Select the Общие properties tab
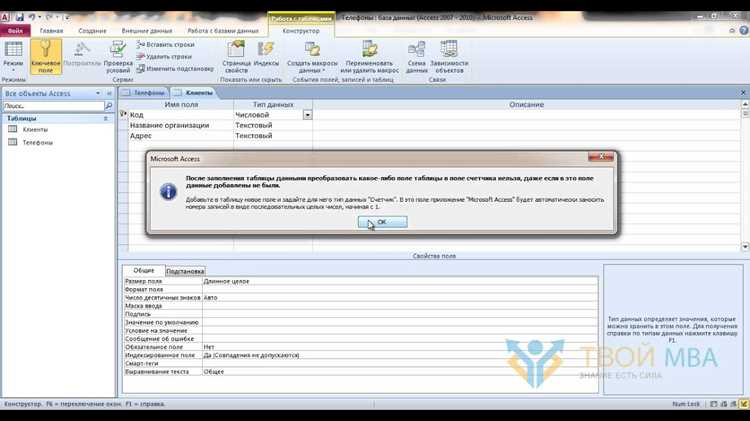Viewport: 750px width, 421px height. click(x=143, y=270)
